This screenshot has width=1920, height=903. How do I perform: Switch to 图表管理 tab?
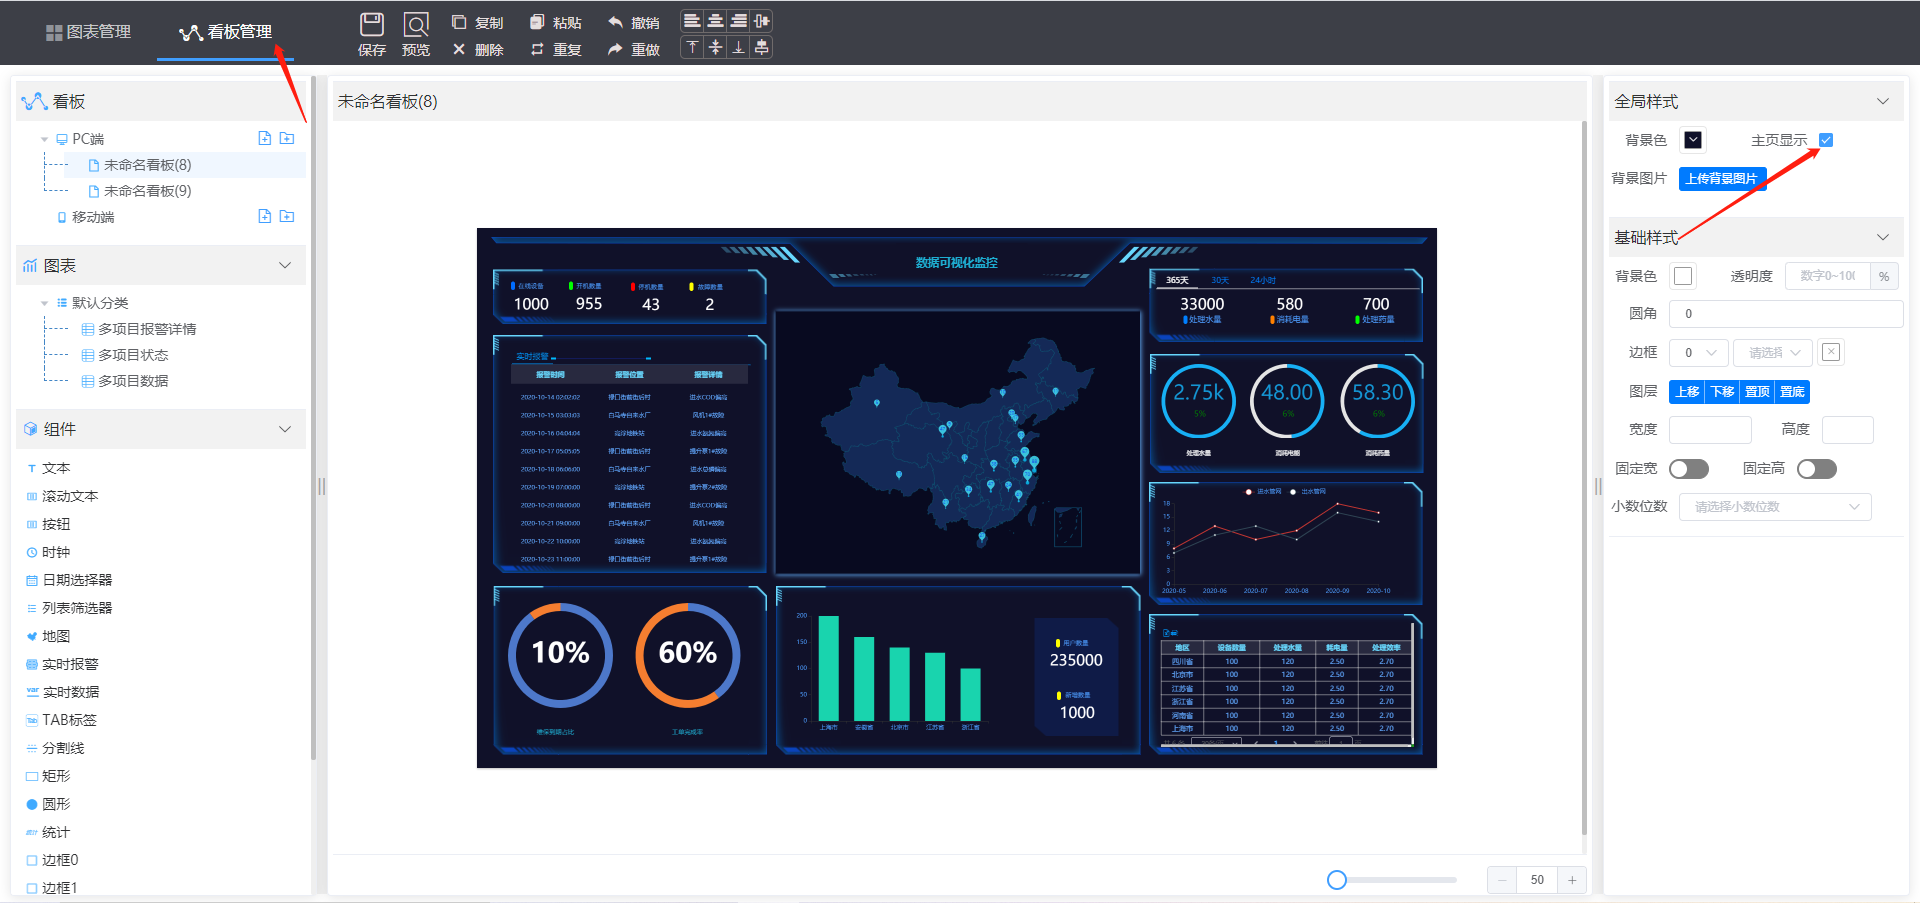click(88, 32)
